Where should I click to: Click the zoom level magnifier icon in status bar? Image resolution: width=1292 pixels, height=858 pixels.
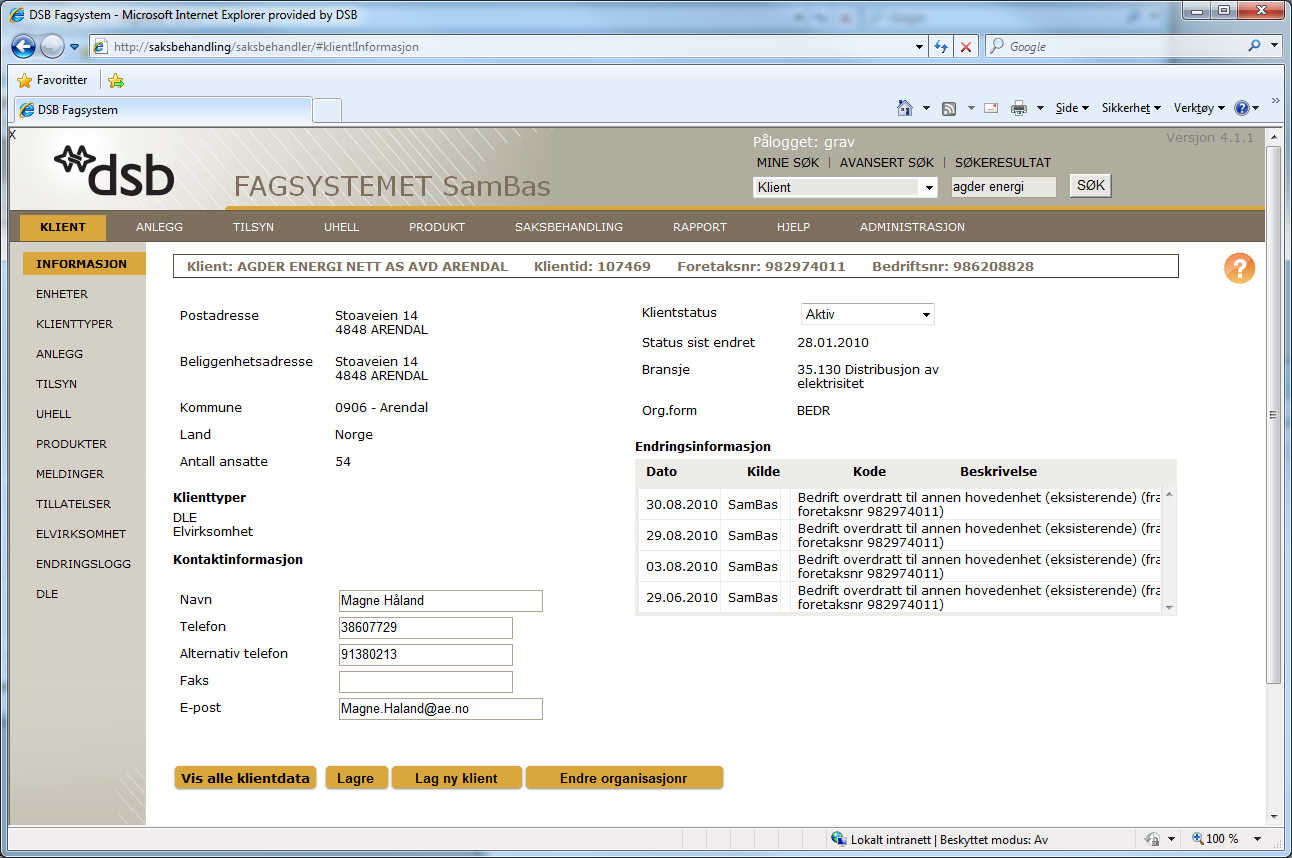tap(1198, 839)
